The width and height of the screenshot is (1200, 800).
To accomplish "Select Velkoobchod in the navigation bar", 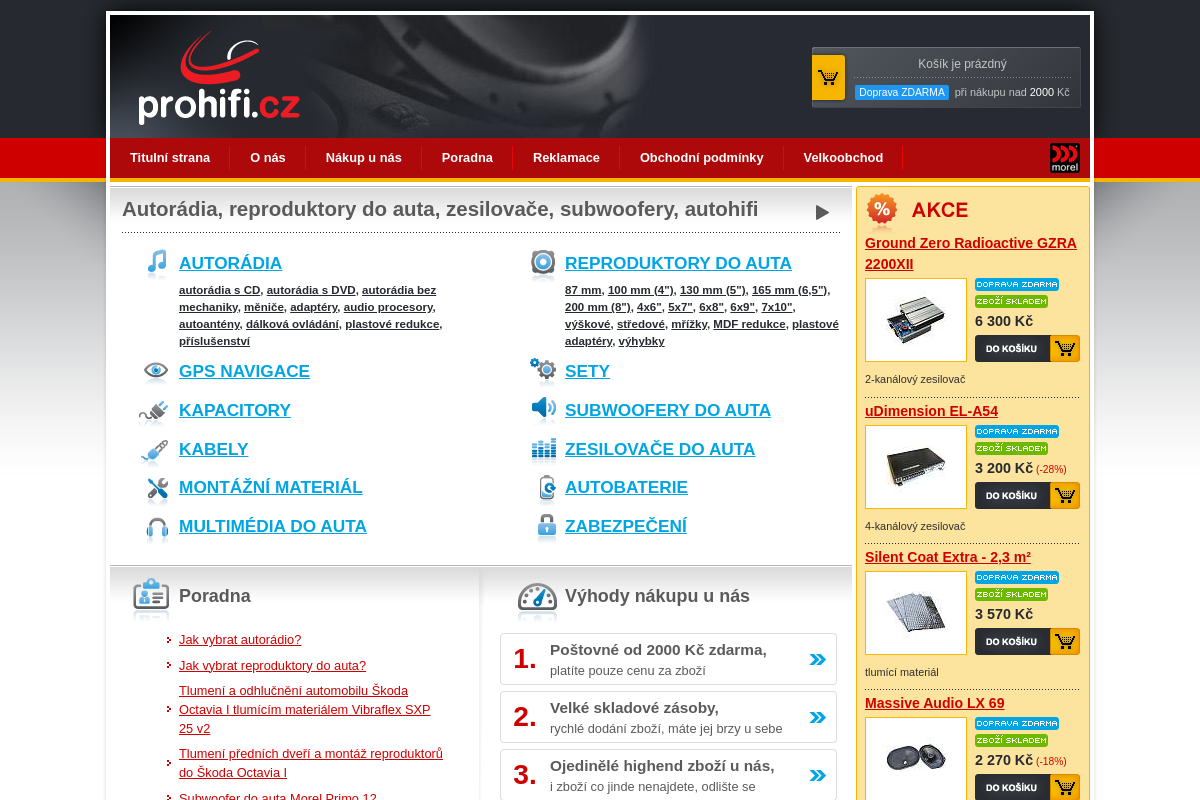I will [843, 157].
